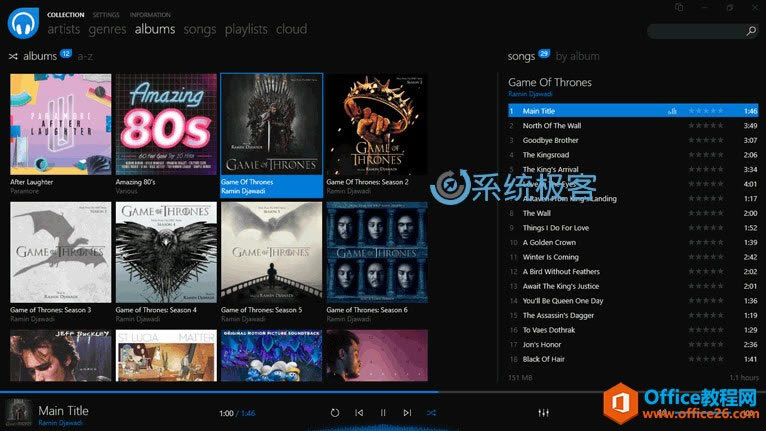The height and width of the screenshot is (431, 766).
Task: Click the search input field
Action: click(696, 31)
